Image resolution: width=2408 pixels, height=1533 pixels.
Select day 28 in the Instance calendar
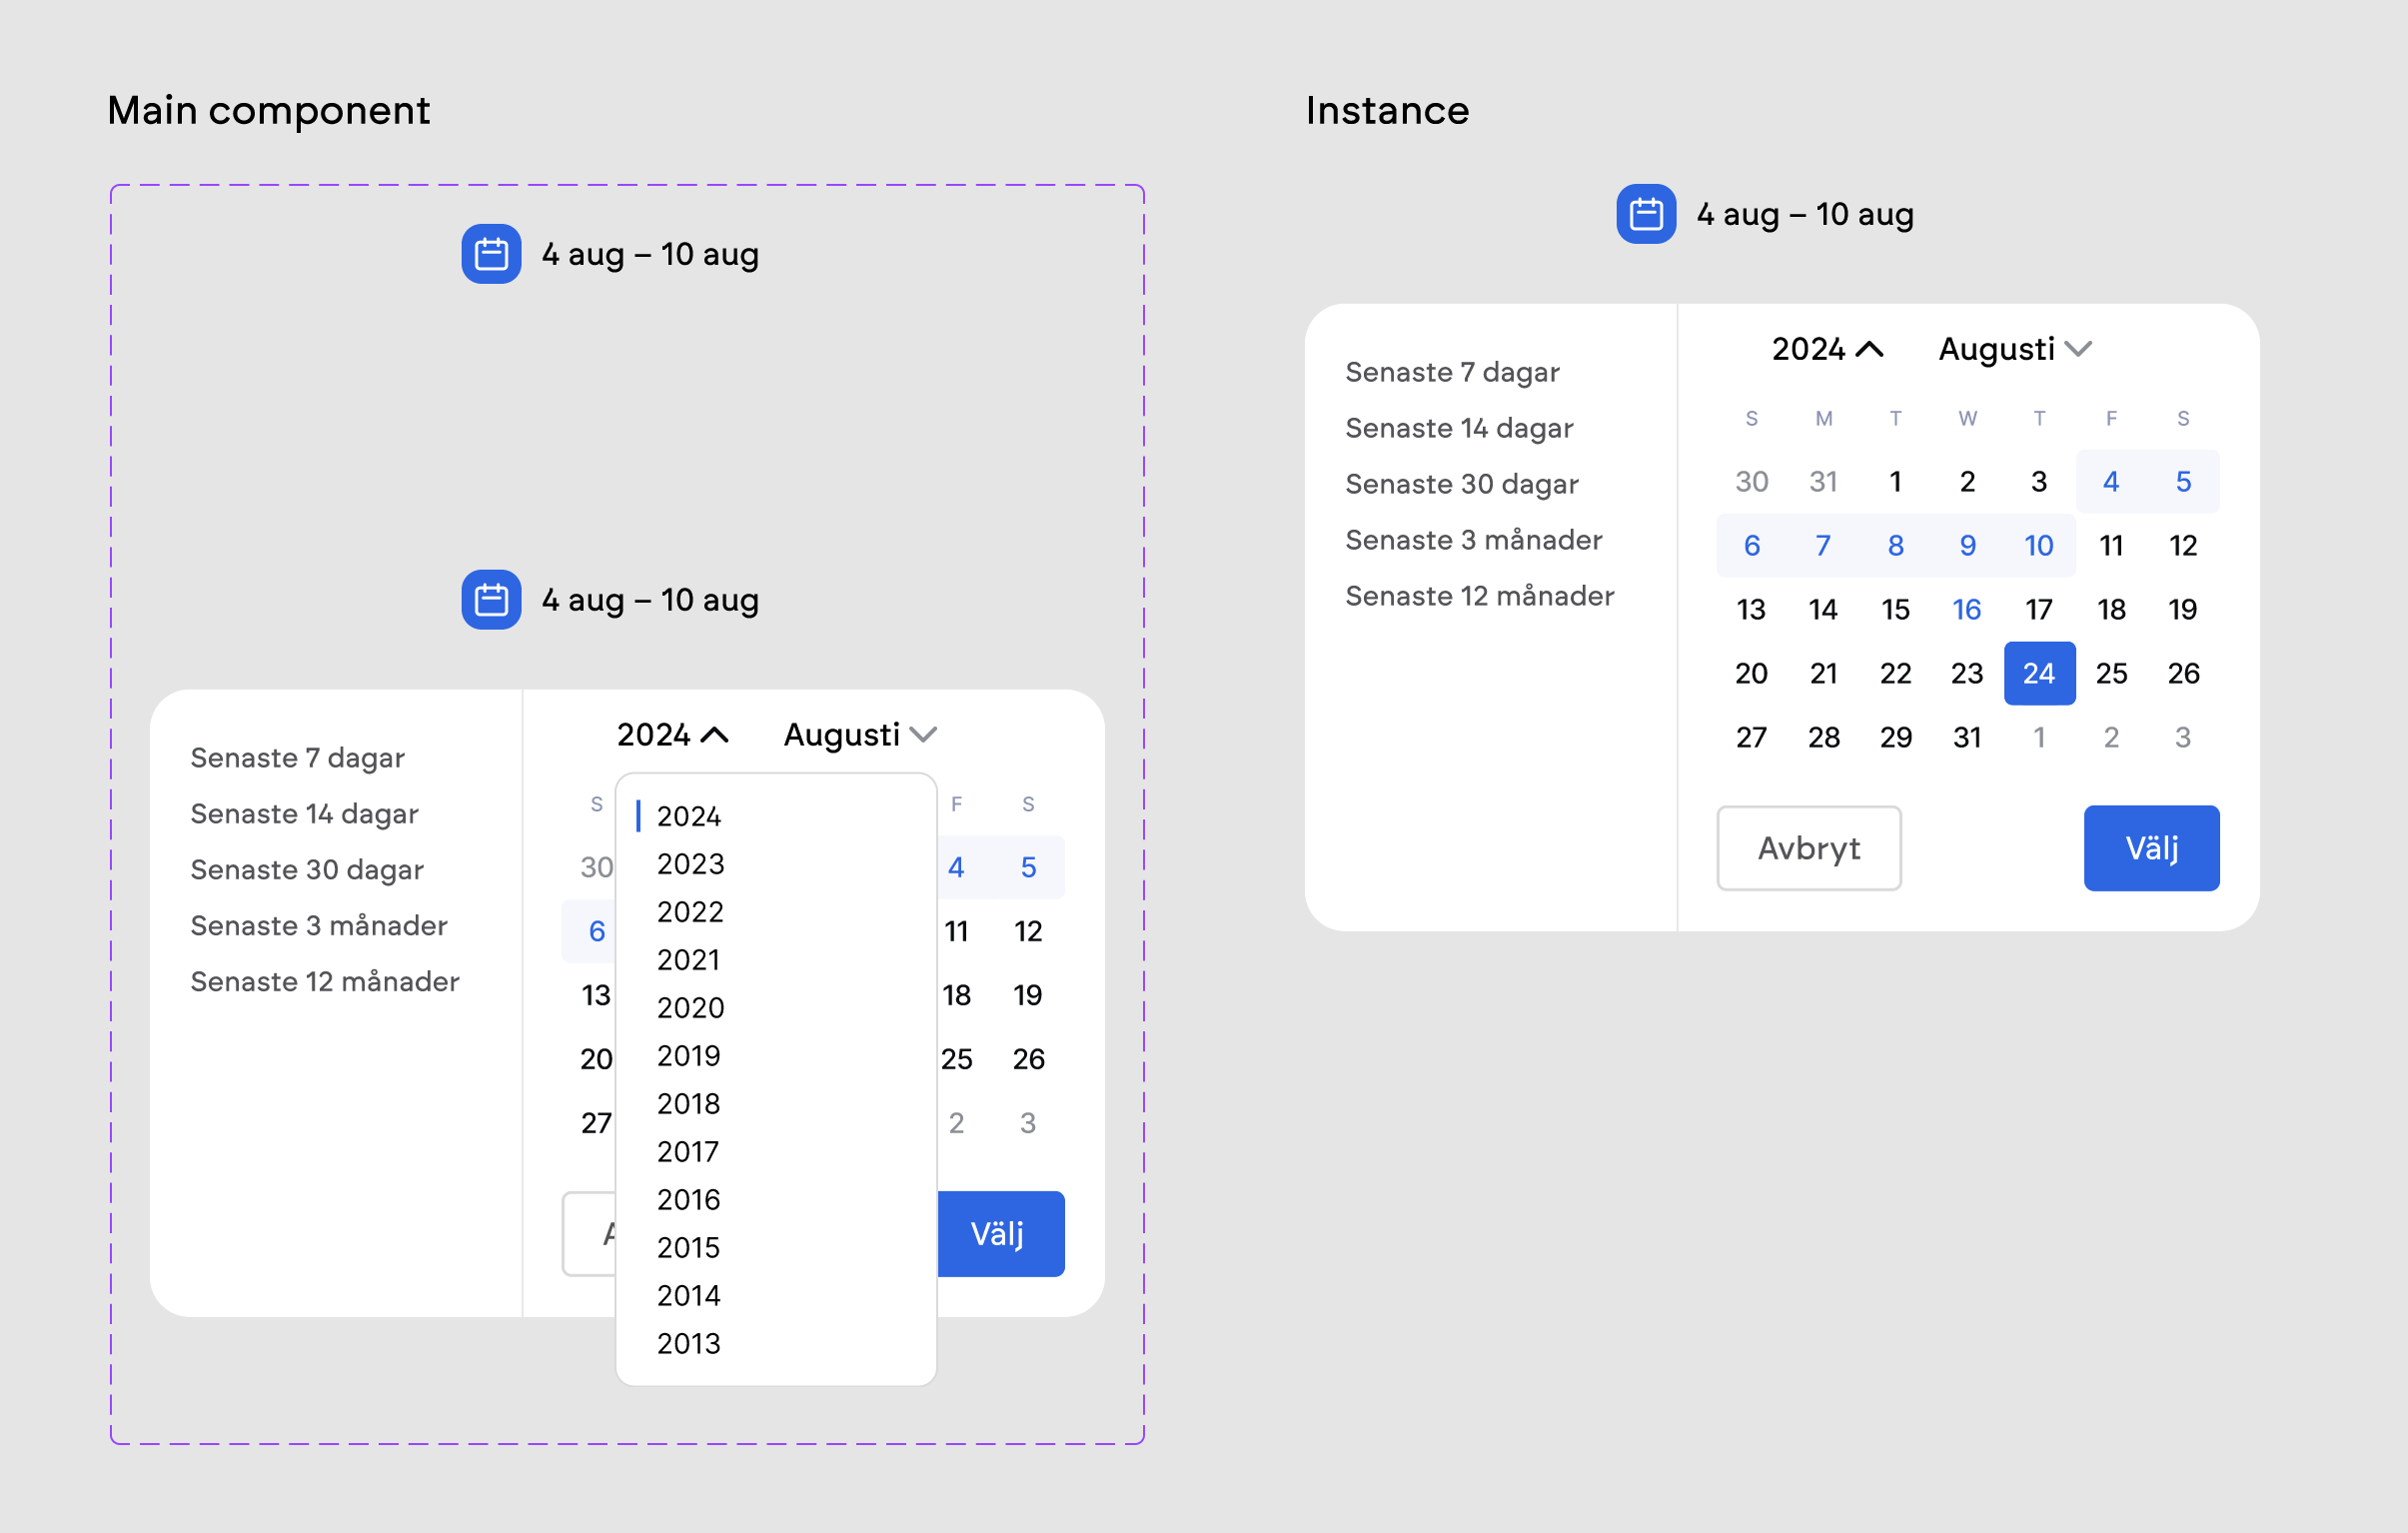click(x=1823, y=737)
